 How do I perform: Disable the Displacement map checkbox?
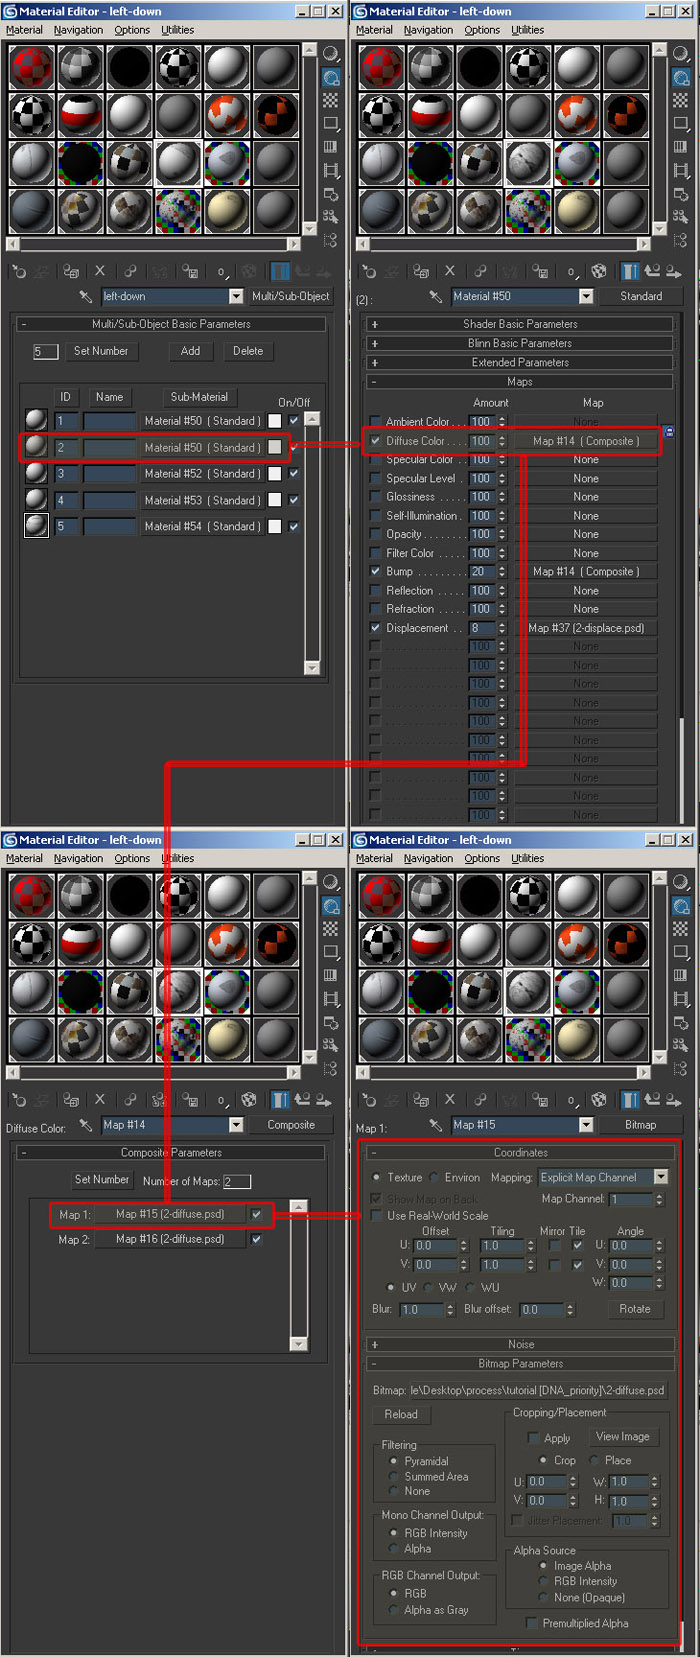click(375, 628)
